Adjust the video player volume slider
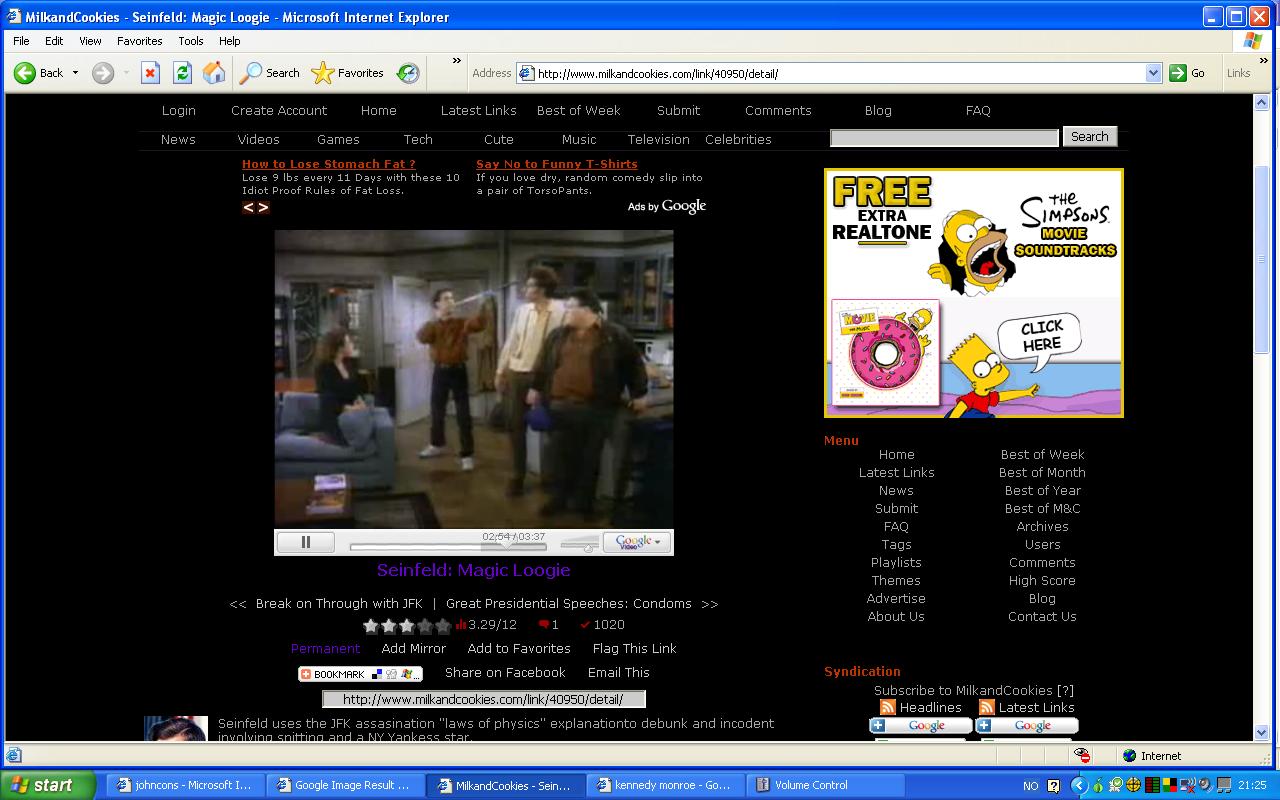Viewport: 1280px width, 800px height. tap(580, 544)
